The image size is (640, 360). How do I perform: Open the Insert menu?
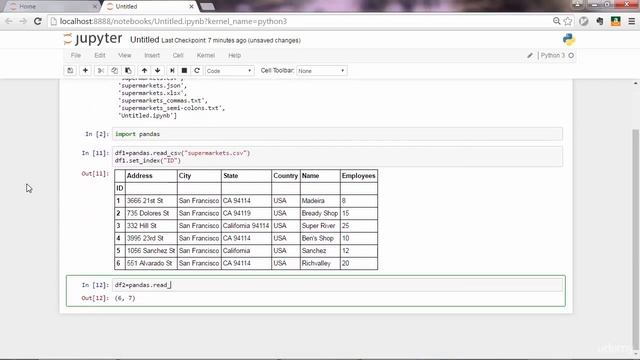click(x=152, y=56)
